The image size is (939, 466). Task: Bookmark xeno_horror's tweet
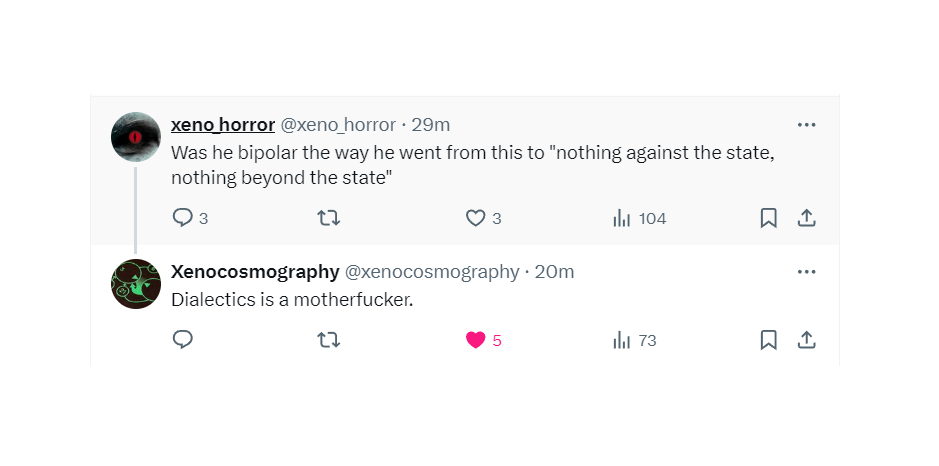(768, 218)
